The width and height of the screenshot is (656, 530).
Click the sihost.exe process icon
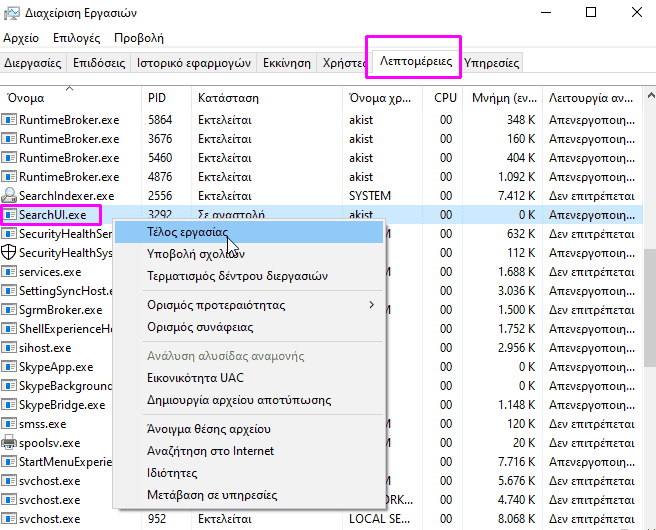[9, 348]
